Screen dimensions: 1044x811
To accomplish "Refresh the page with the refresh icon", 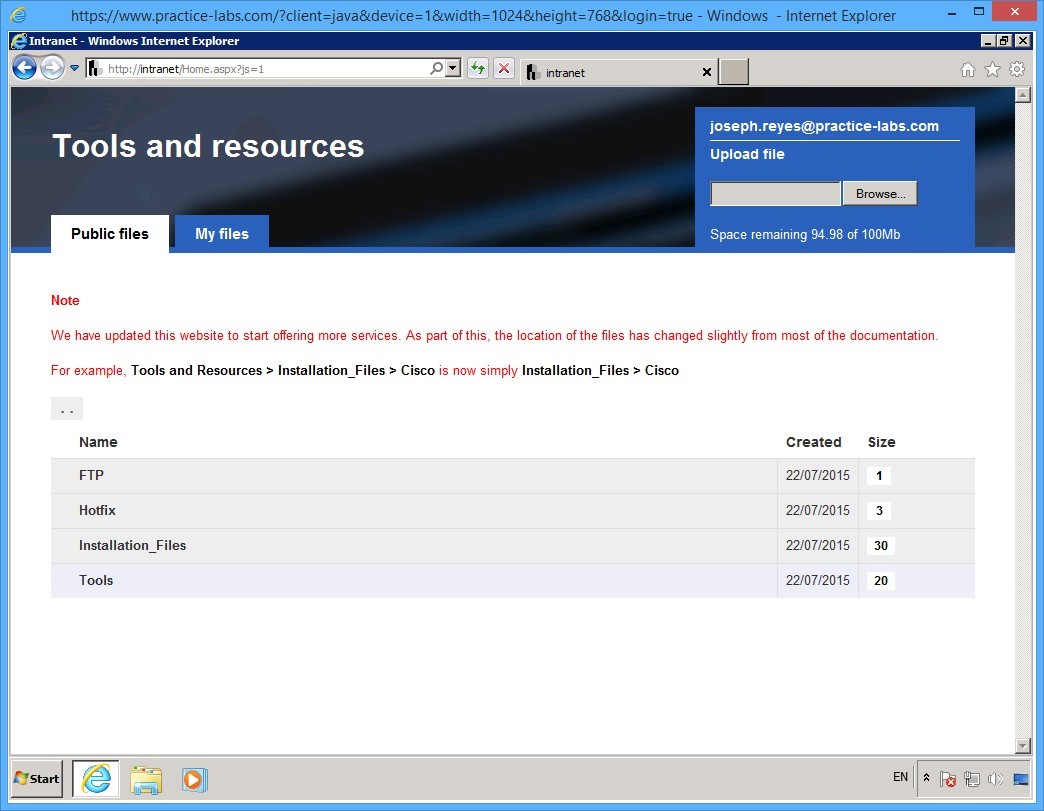I will [x=478, y=69].
